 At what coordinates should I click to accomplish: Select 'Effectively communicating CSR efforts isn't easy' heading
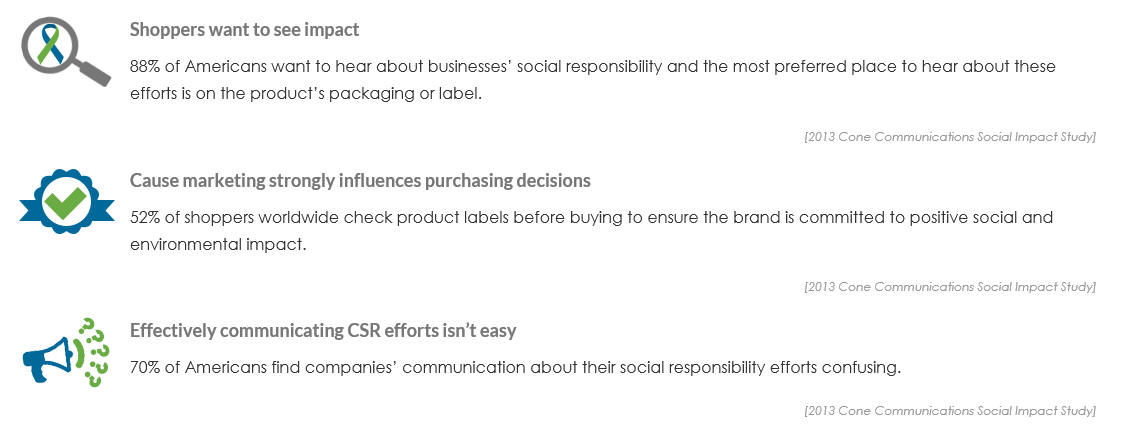(323, 331)
